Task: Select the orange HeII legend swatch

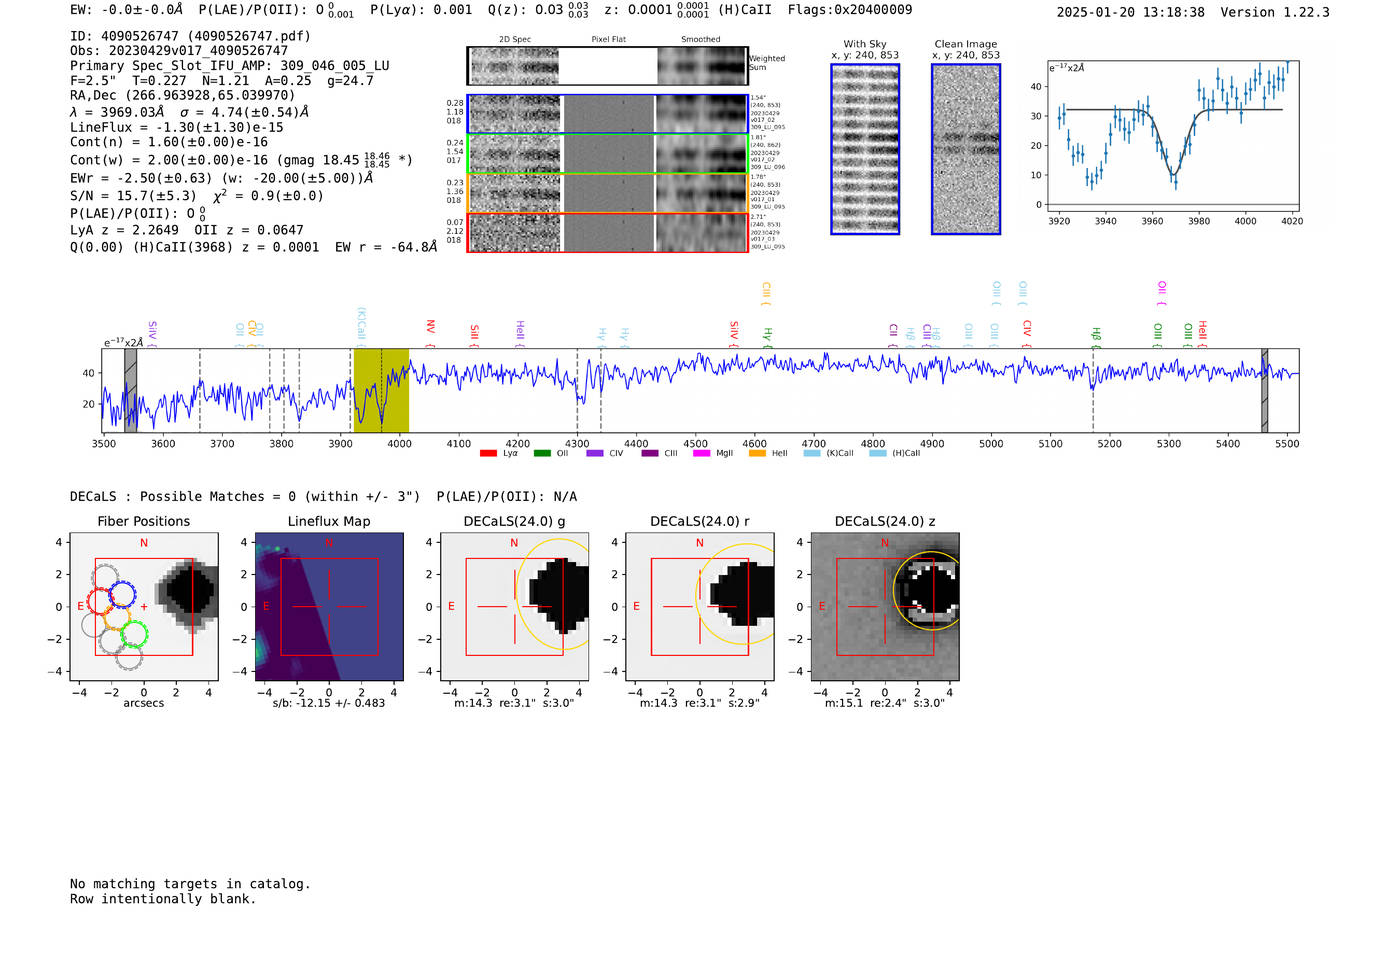Action: 757,453
